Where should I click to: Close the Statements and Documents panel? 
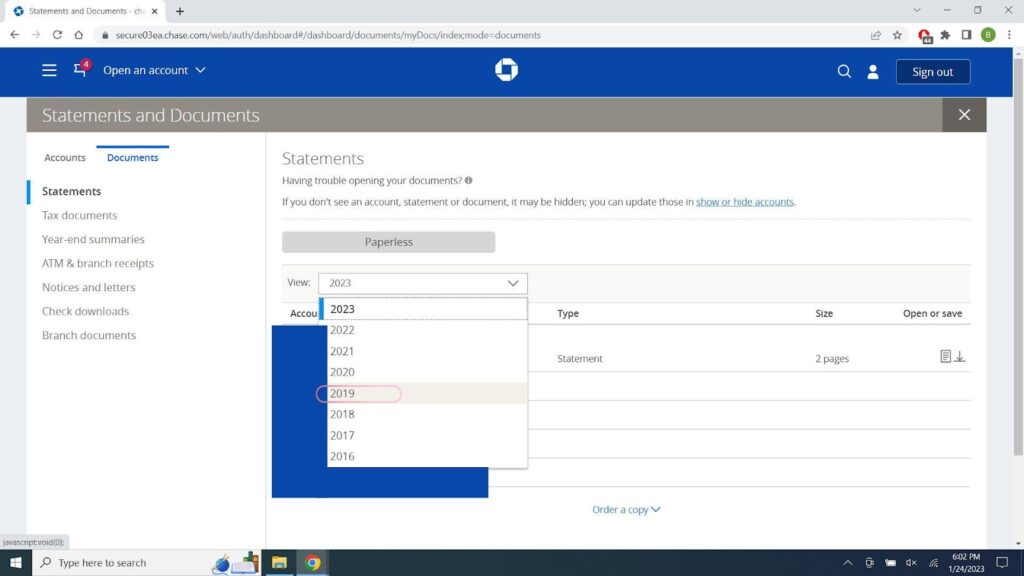coord(964,115)
